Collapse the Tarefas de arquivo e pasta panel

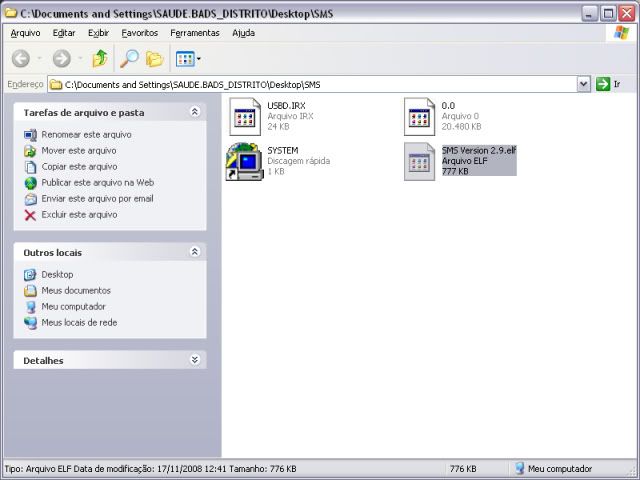click(x=195, y=111)
